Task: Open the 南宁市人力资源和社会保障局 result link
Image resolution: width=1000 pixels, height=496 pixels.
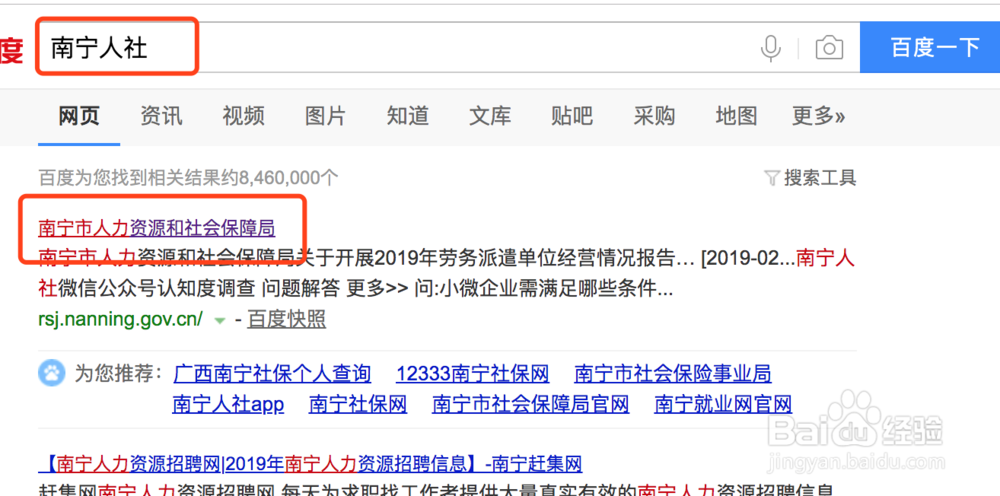Action: pos(157,228)
